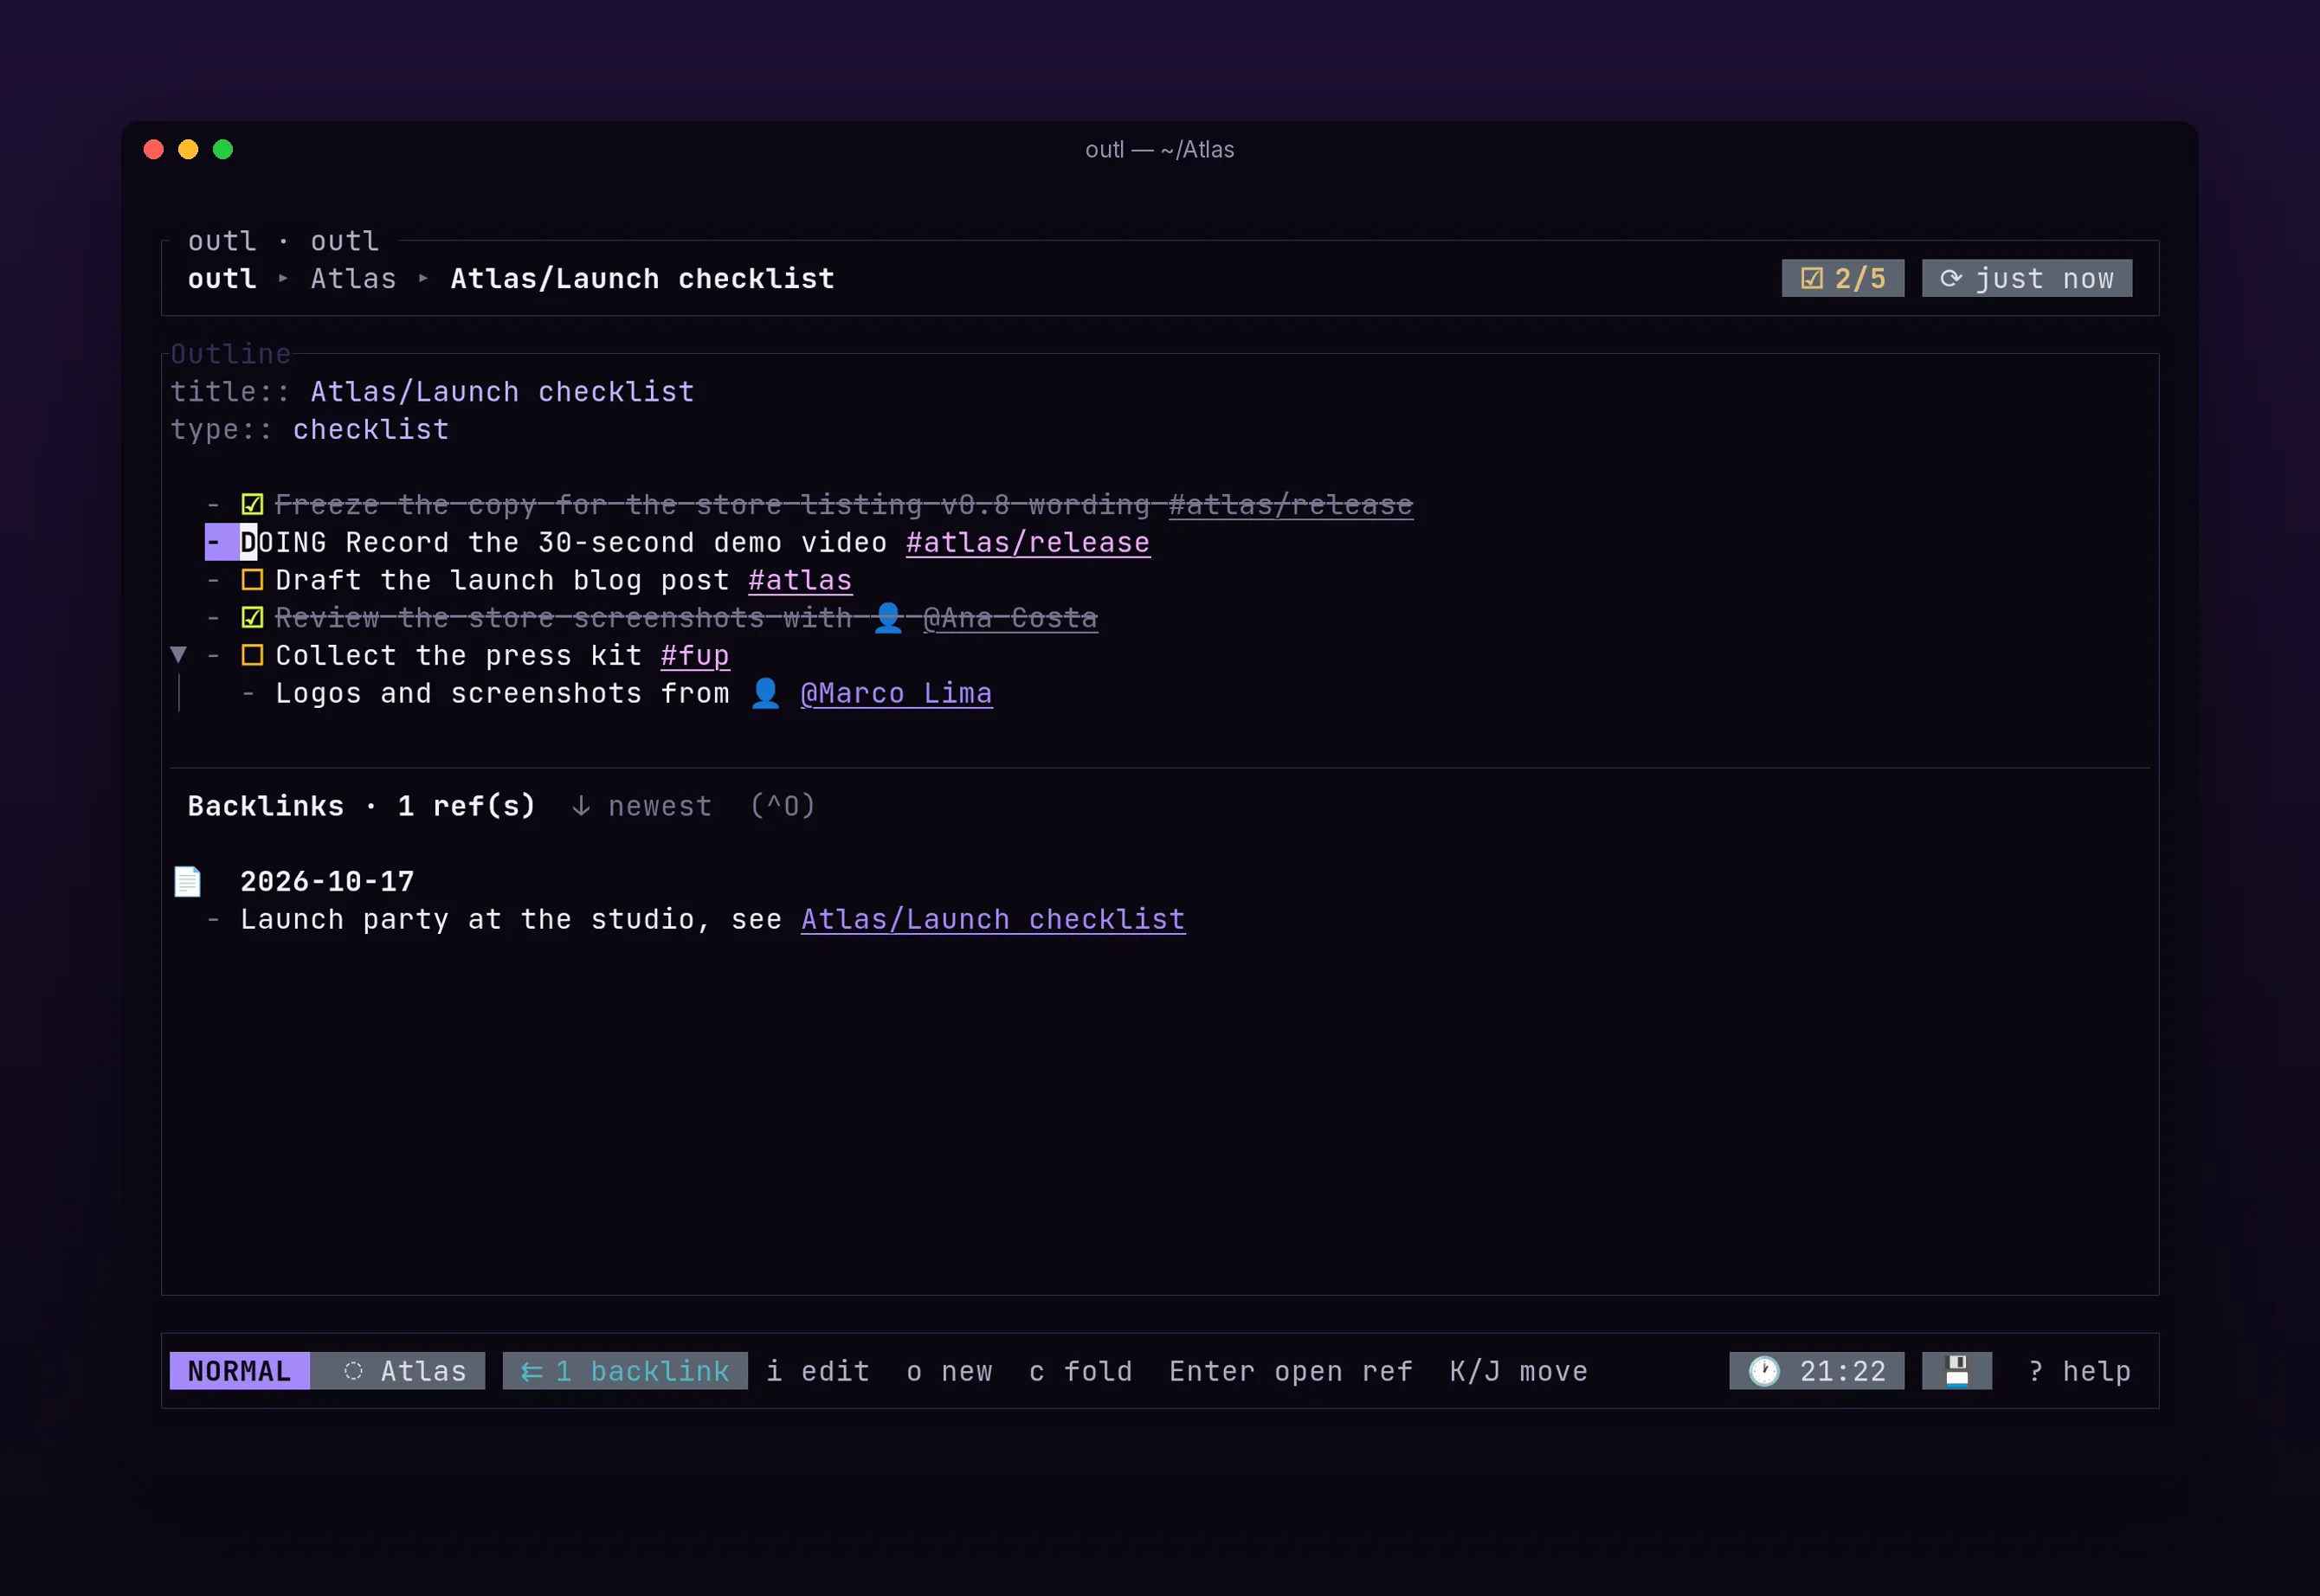
Task: Click the NORMAL mode indicator
Action: 239,1371
